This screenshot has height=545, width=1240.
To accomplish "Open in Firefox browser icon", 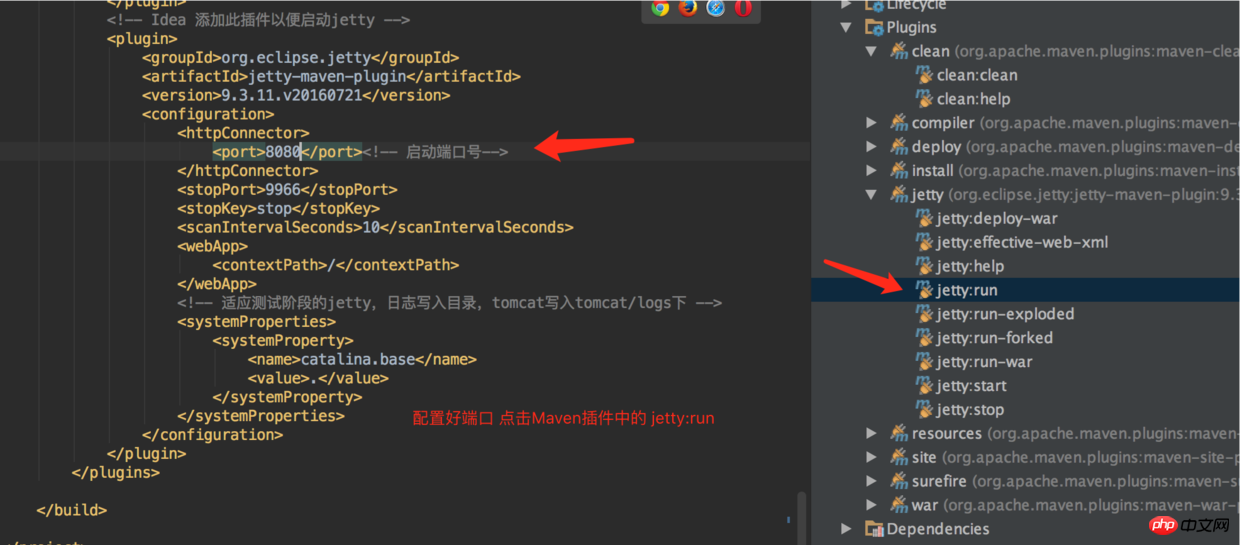I will pos(688,8).
